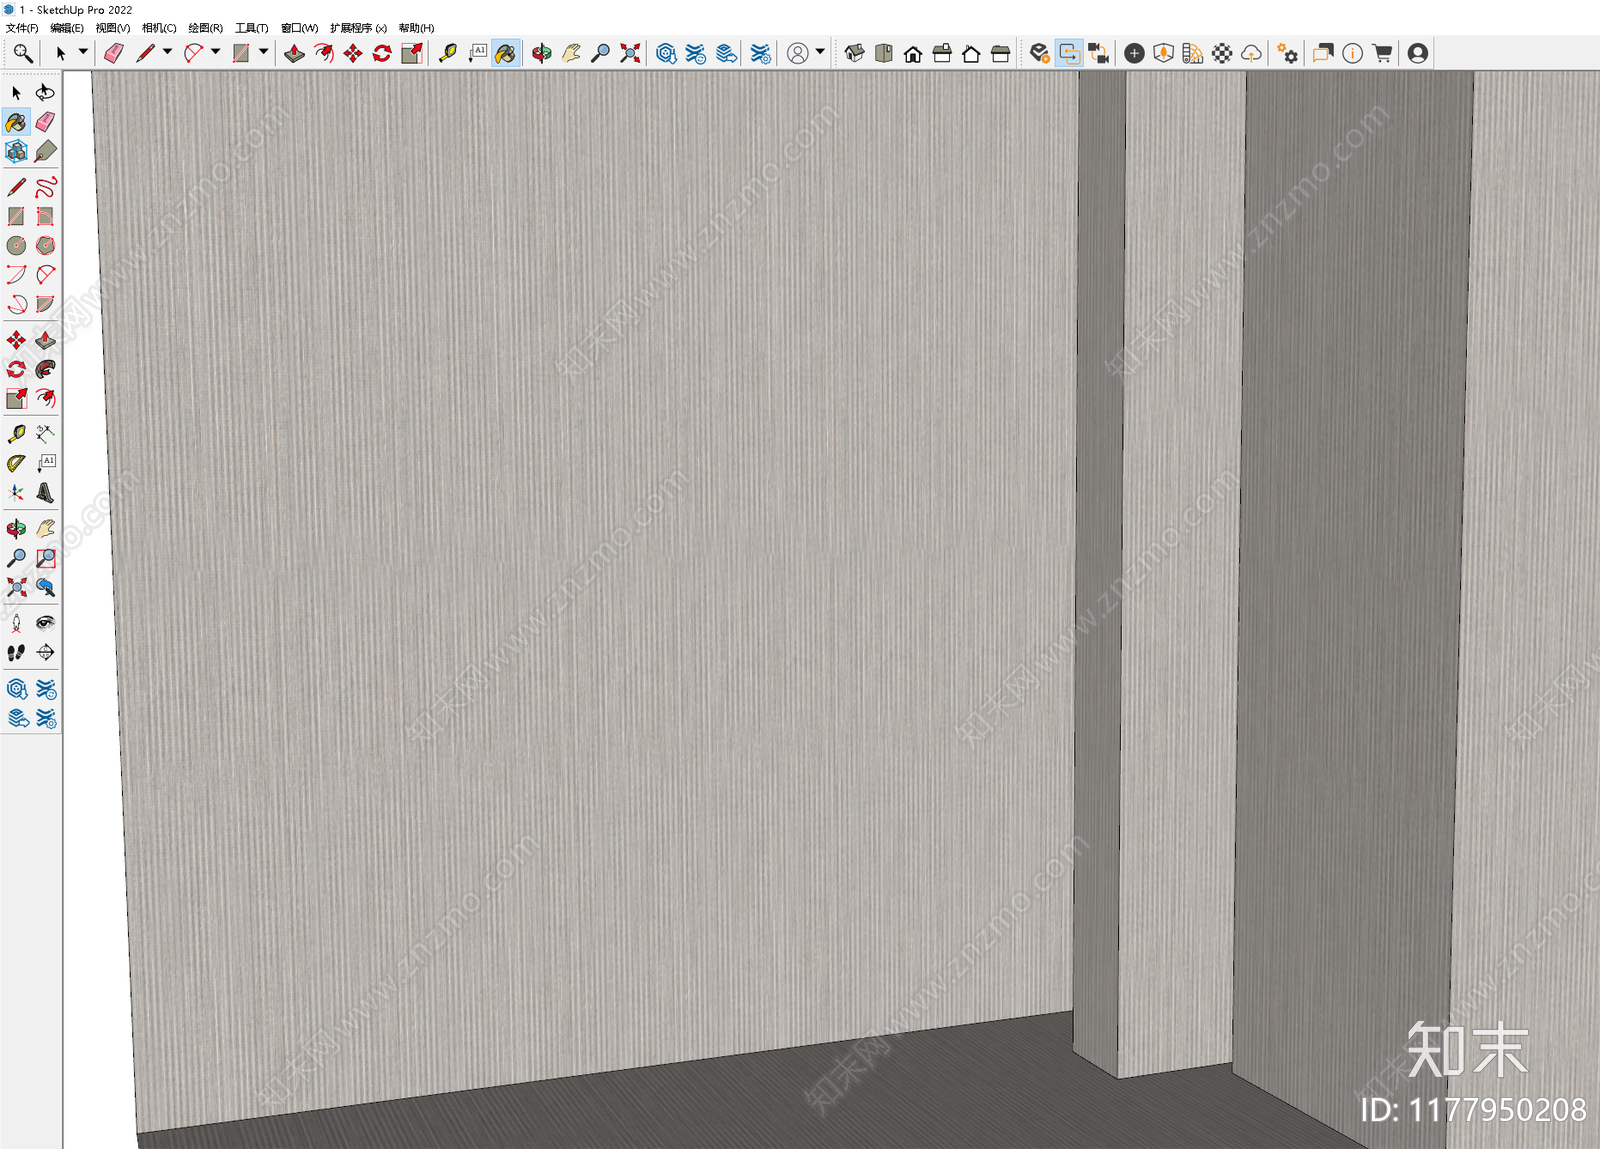Image resolution: width=1600 pixels, height=1149 pixels.
Task: Expand the pencil Line tool dropdown arrow
Action: point(167,52)
